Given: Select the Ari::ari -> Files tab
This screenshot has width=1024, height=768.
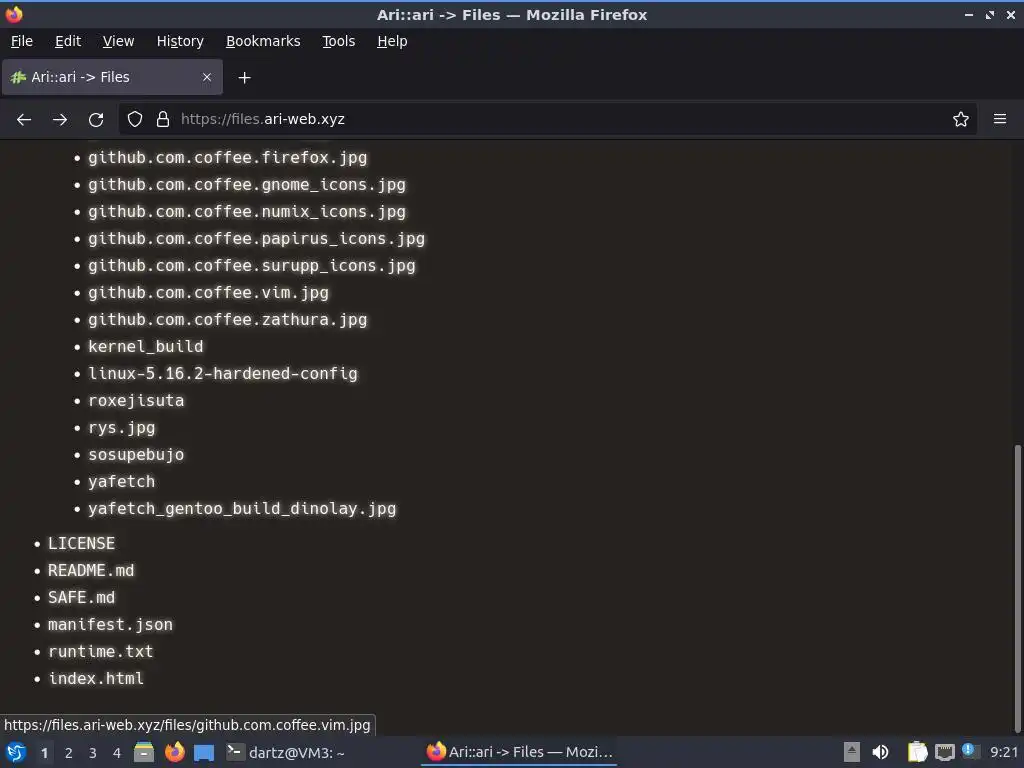Looking at the screenshot, I should (x=112, y=77).
